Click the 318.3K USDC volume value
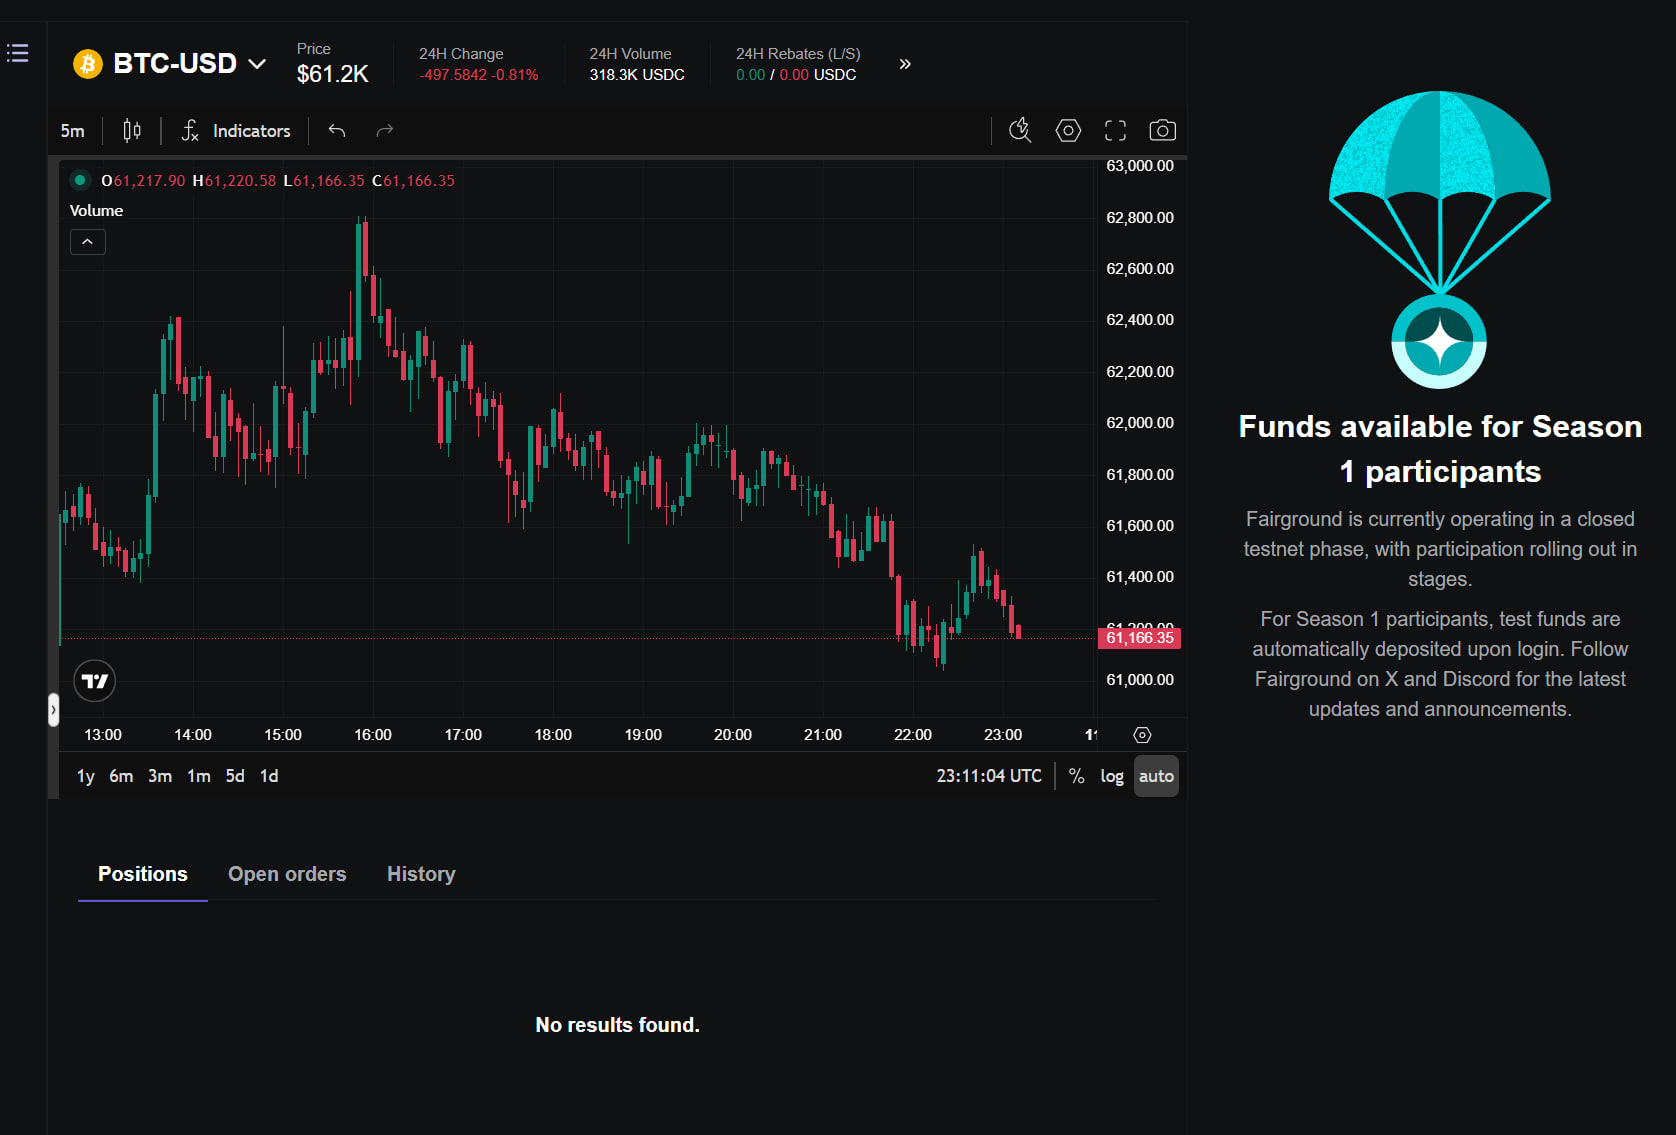Viewport: 1676px width, 1135px height. (x=637, y=75)
